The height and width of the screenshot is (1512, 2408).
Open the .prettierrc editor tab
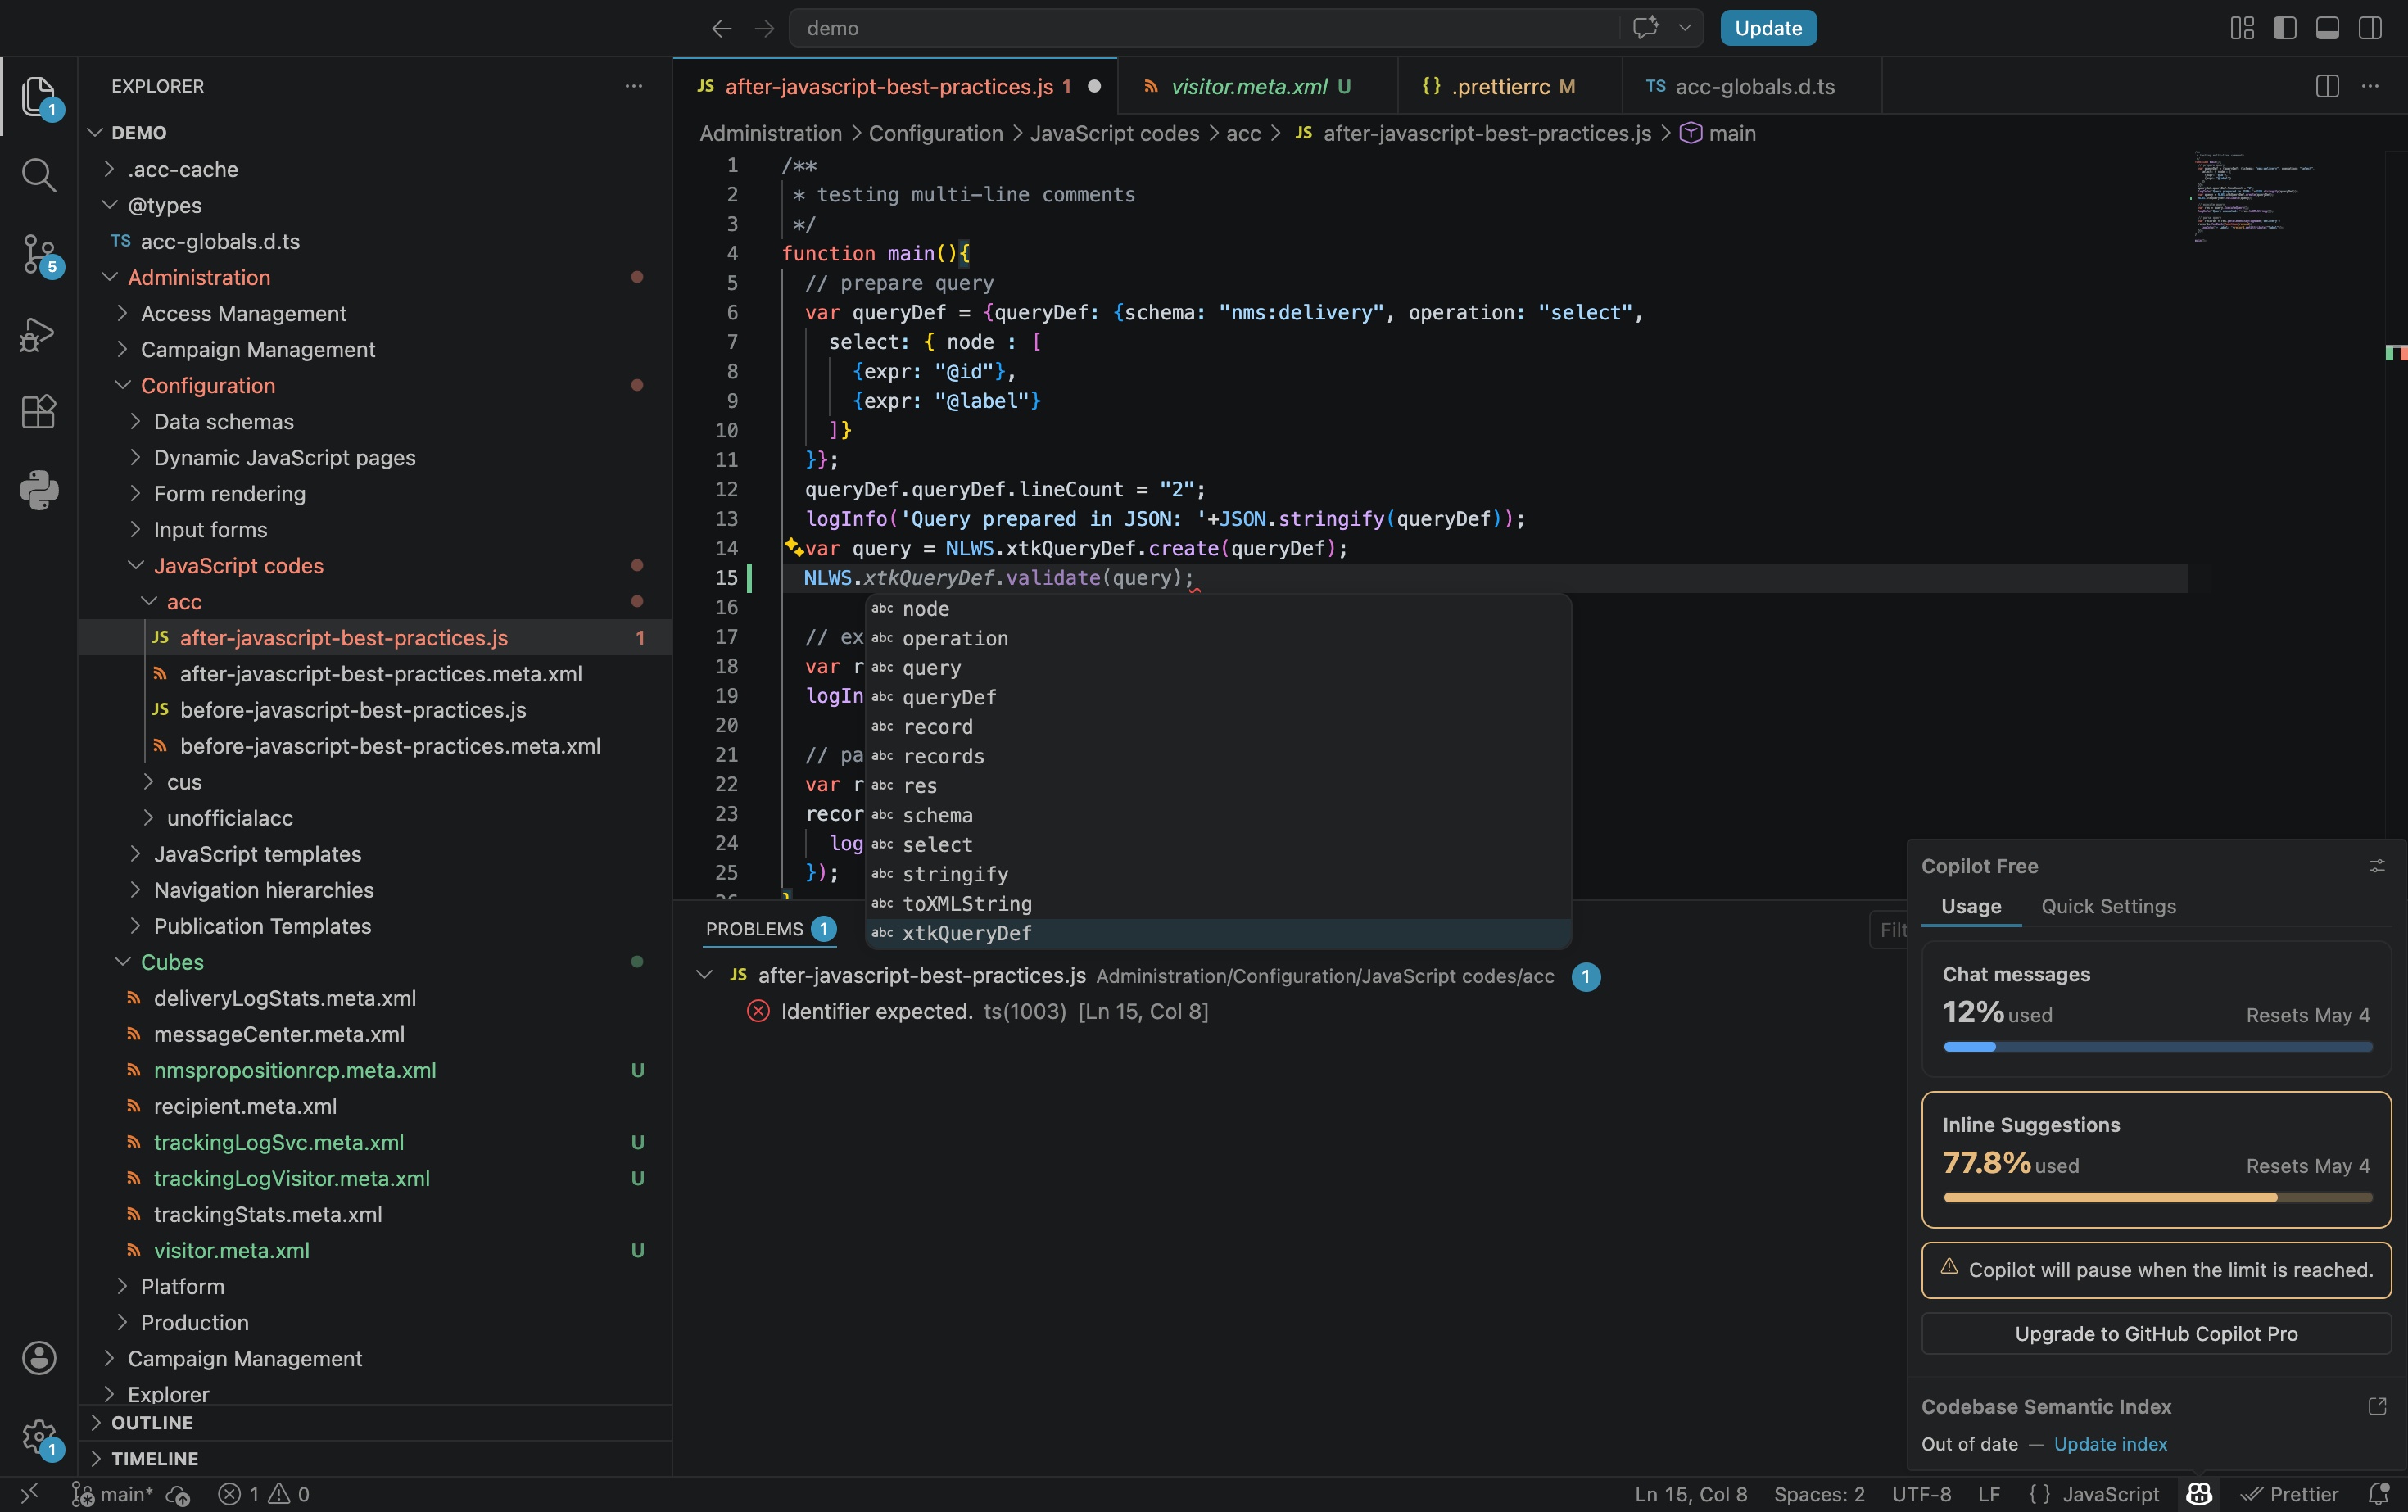click(x=1509, y=86)
